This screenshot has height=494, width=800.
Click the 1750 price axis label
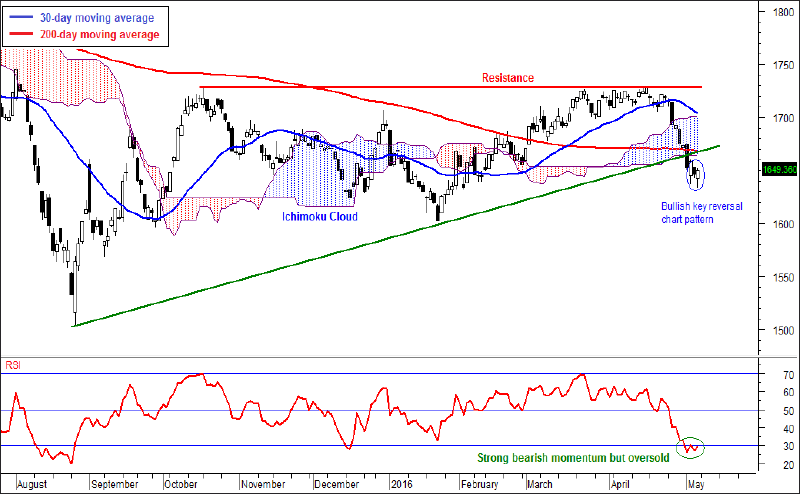(x=783, y=65)
